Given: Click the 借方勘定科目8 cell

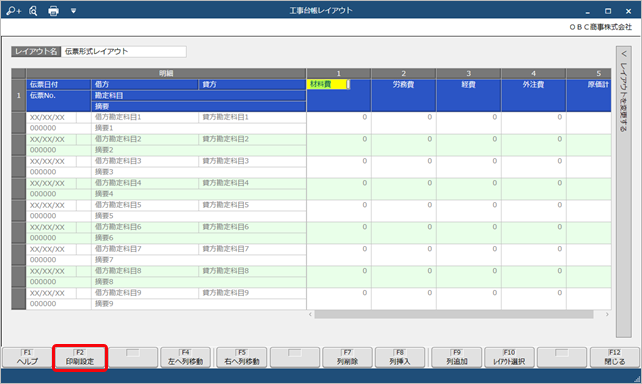Looking at the screenshot, I should (x=145, y=271).
